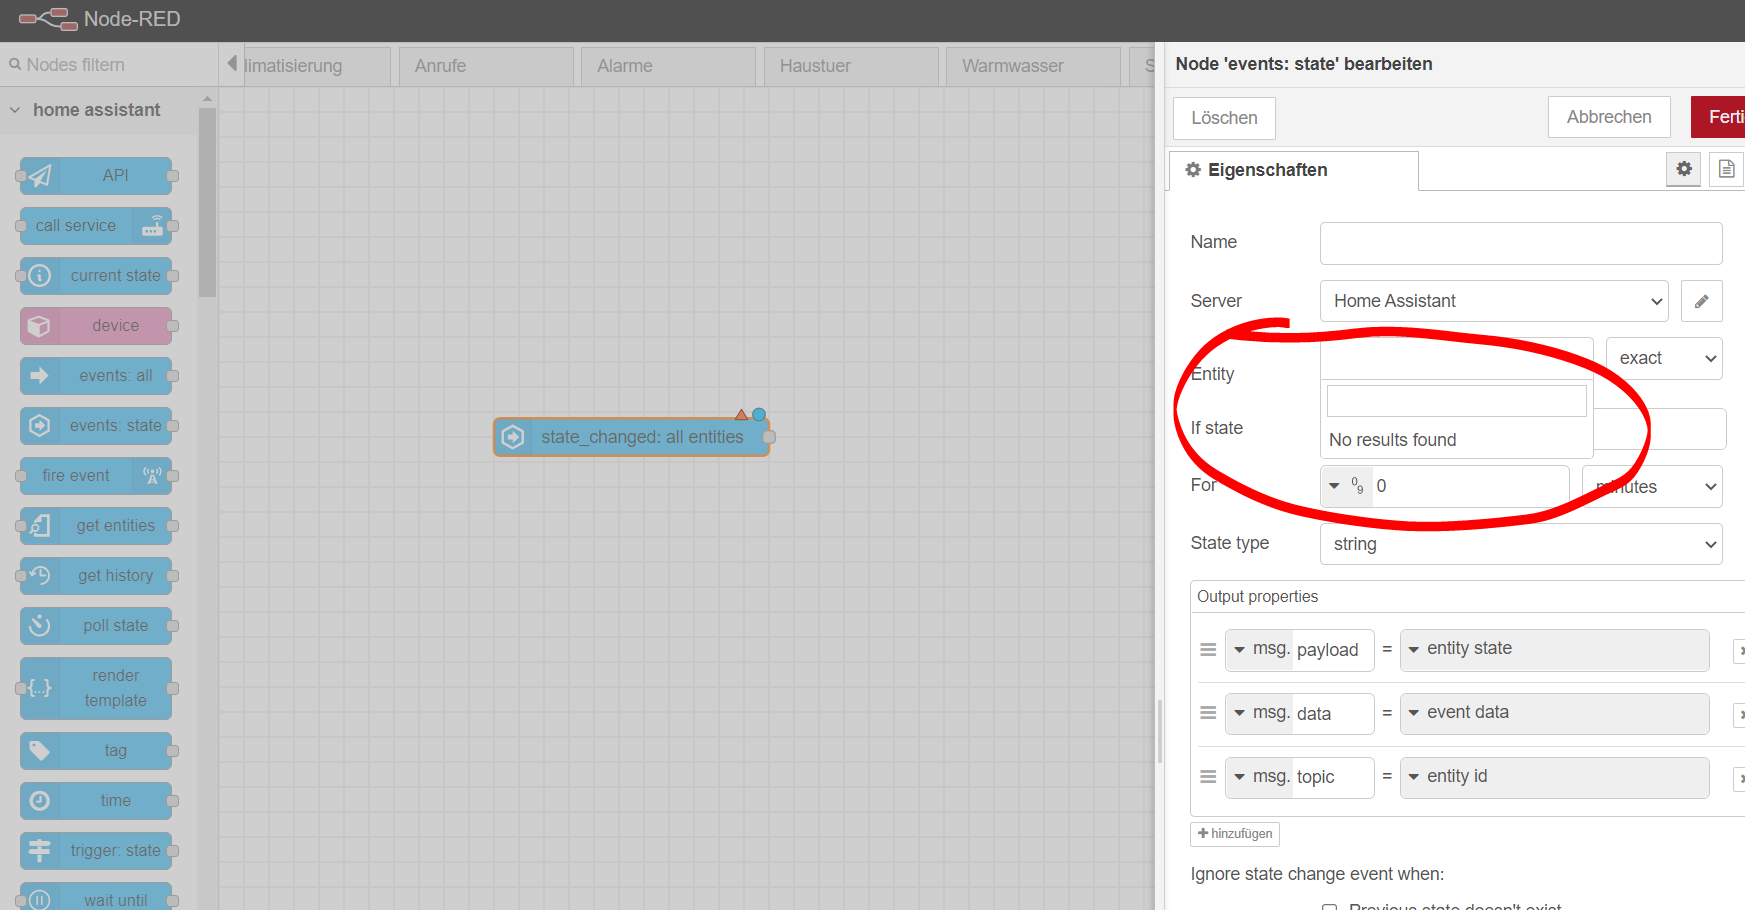The width and height of the screenshot is (1745, 910).
Task: Click the current state node
Action: (x=95, y=276)
